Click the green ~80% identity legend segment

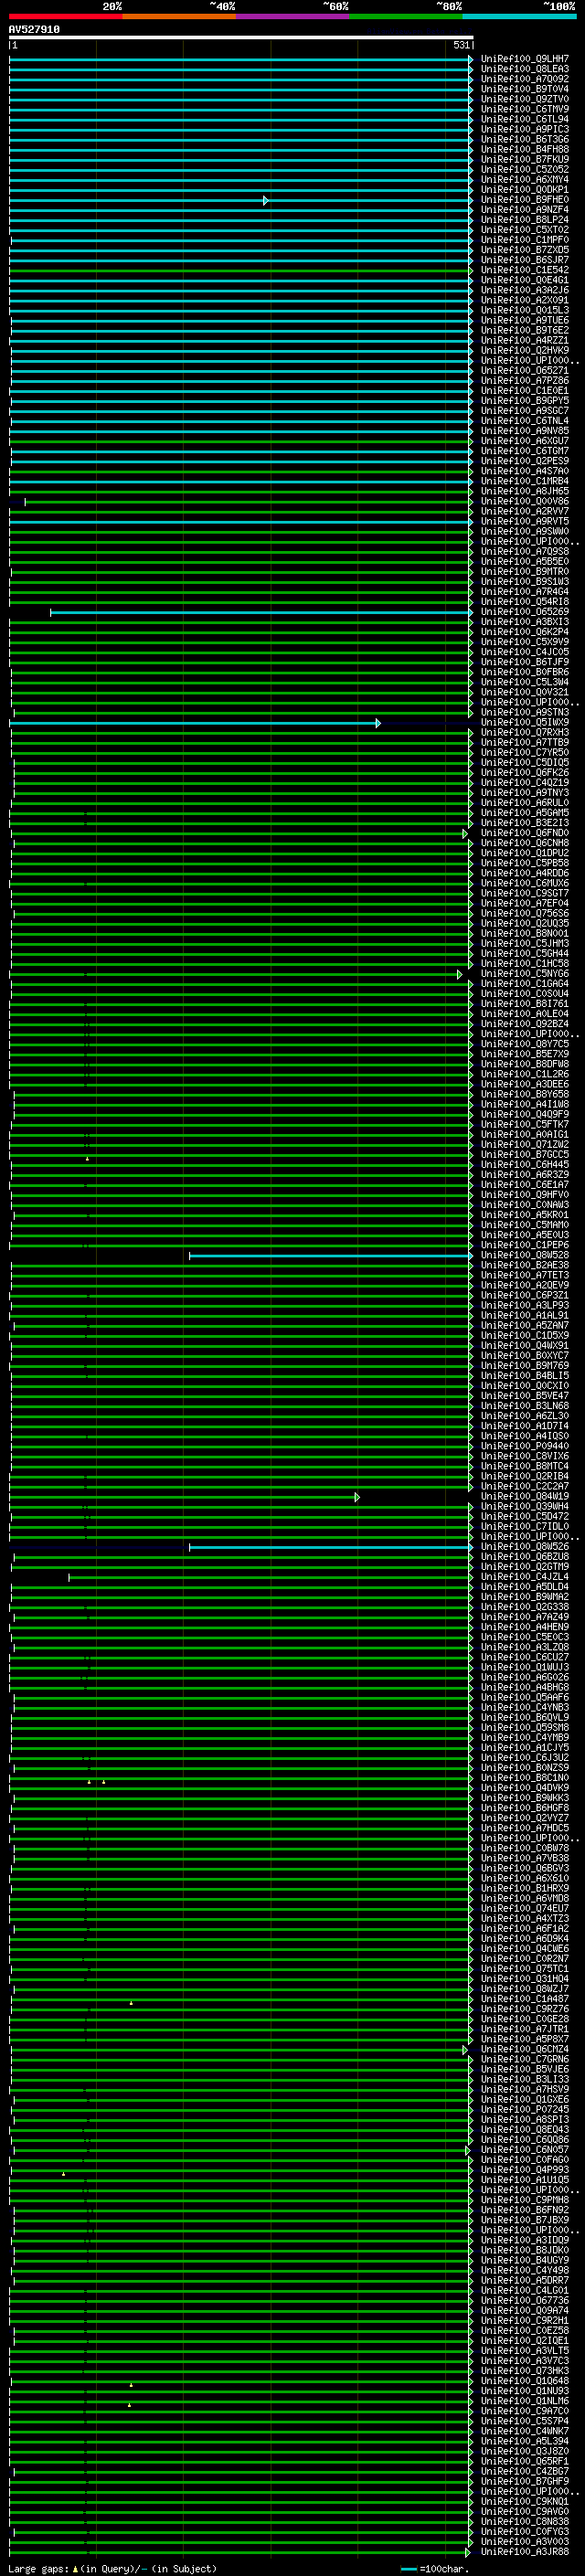[x=406, y=16]
